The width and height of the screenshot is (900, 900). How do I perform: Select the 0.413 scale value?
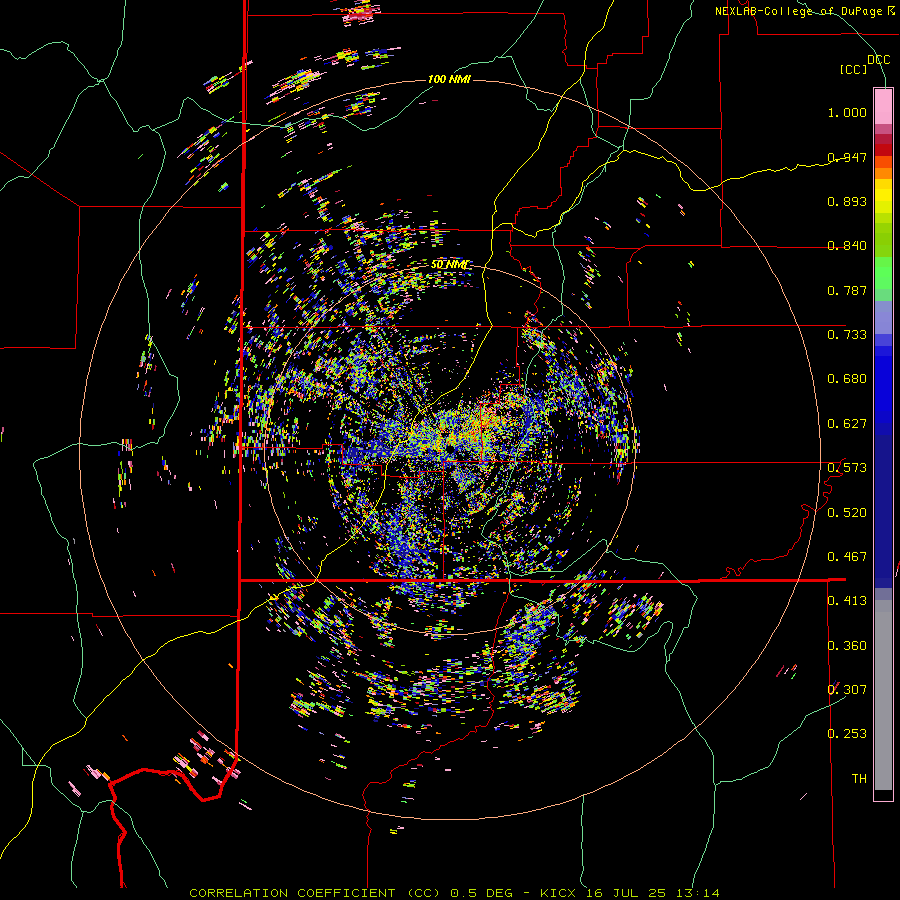[847, 601]
